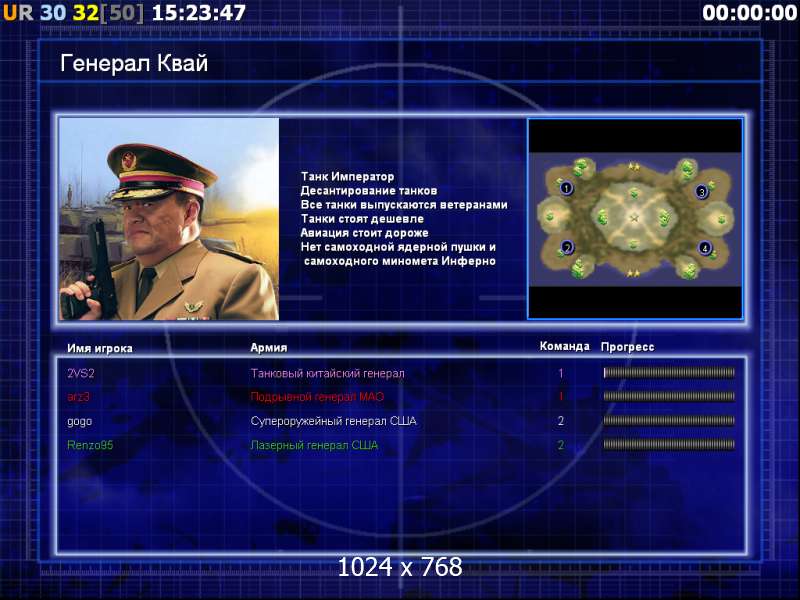Click start position 2 marker on minimap
This screenshot has width=800, height=600.
pyautogui.click(x=567, y=248)
